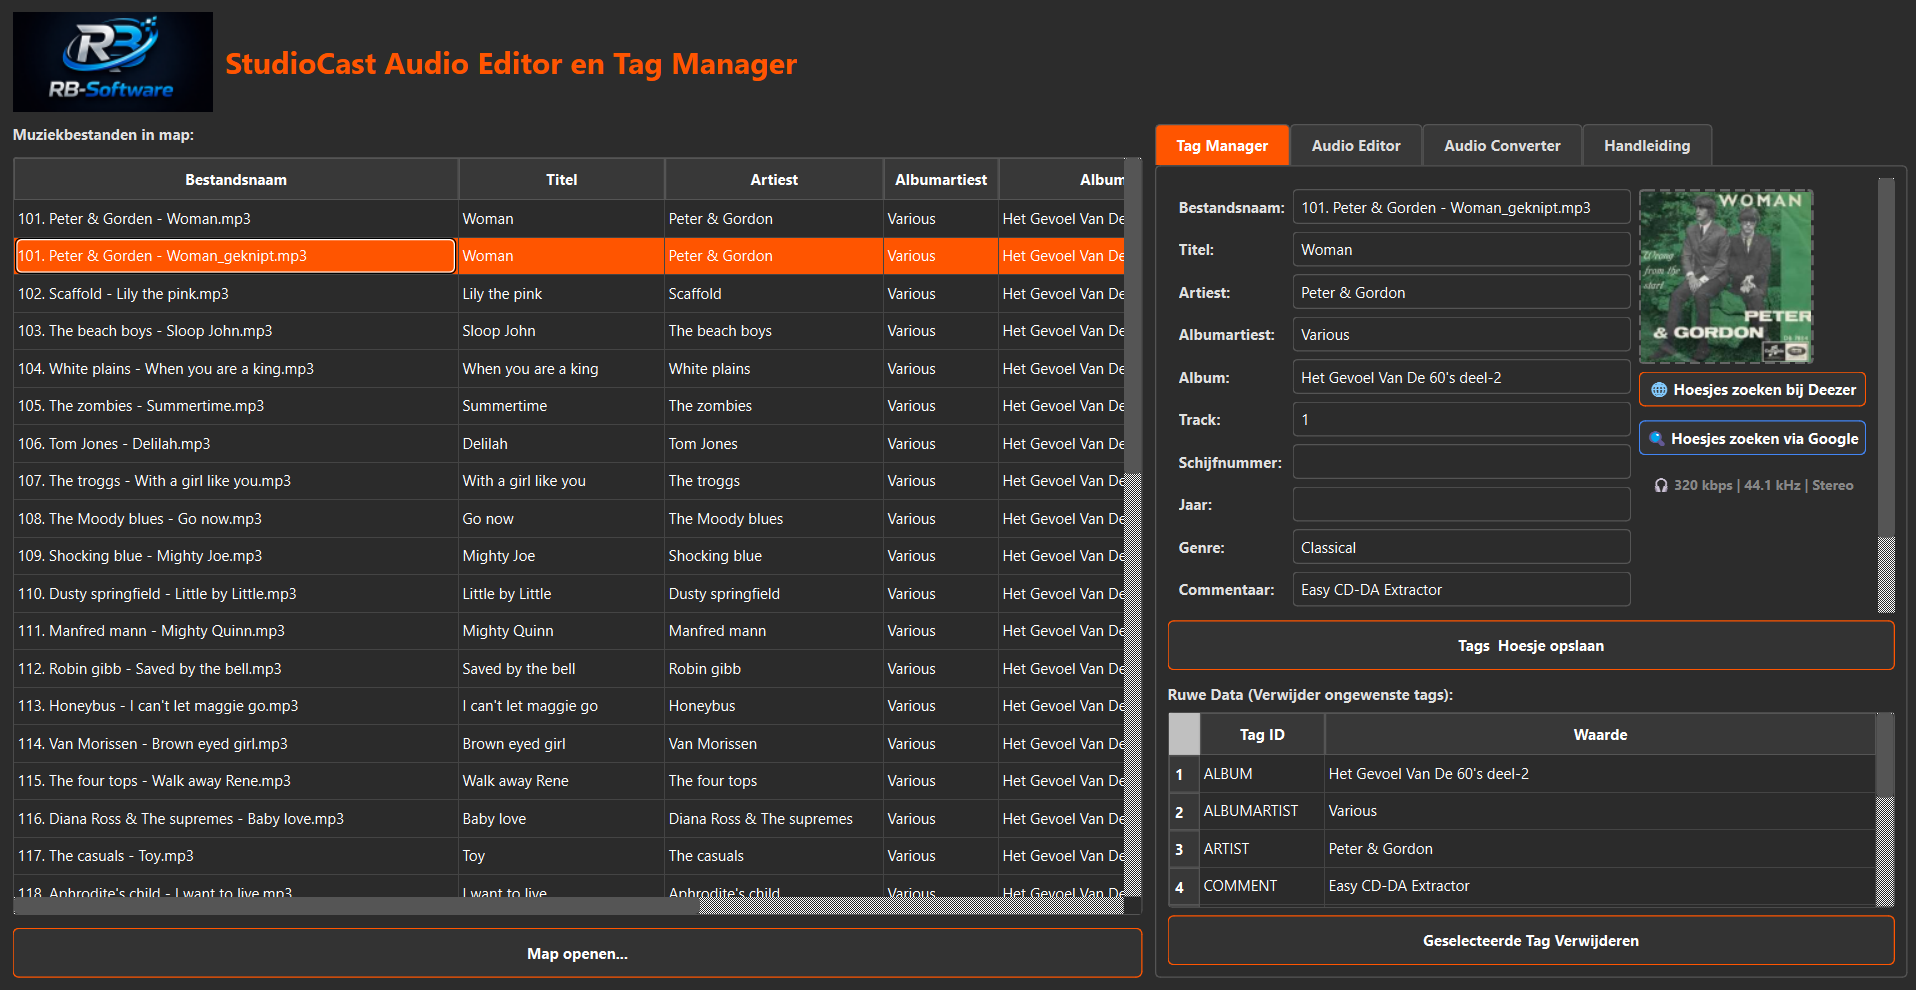Click the Map openen button
This screenshot has height=990, width=1916.
point(577,954)
